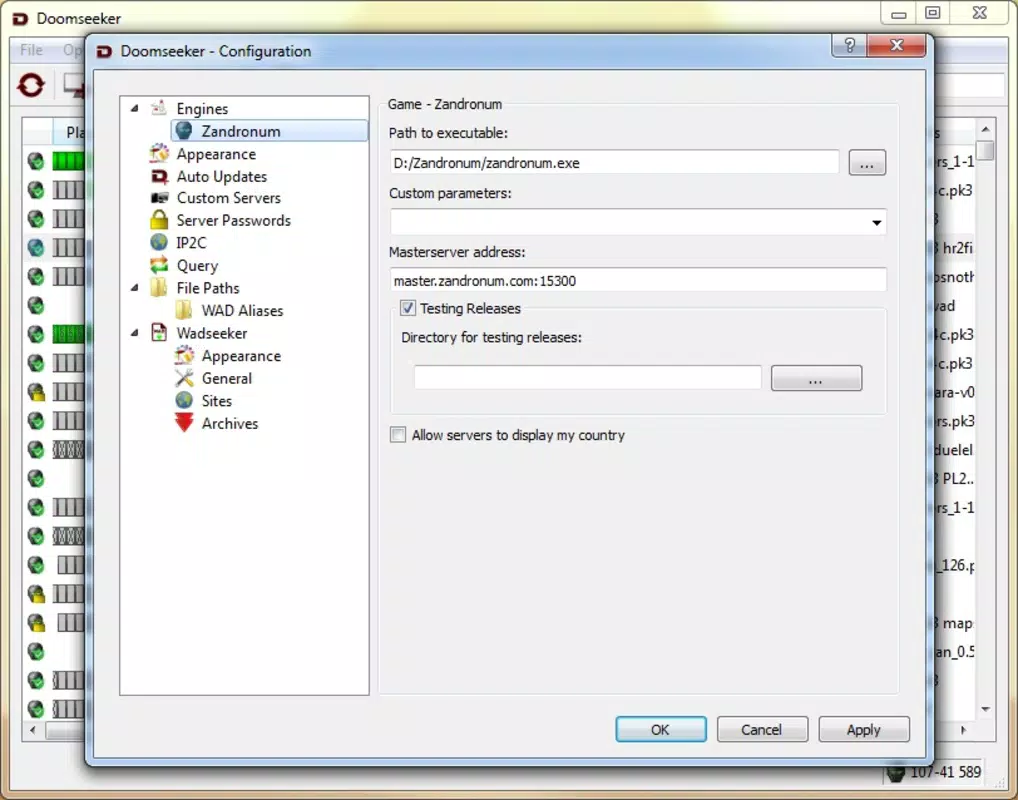
Task: Enable Allow servers to display my country
Action: [398, 434]
